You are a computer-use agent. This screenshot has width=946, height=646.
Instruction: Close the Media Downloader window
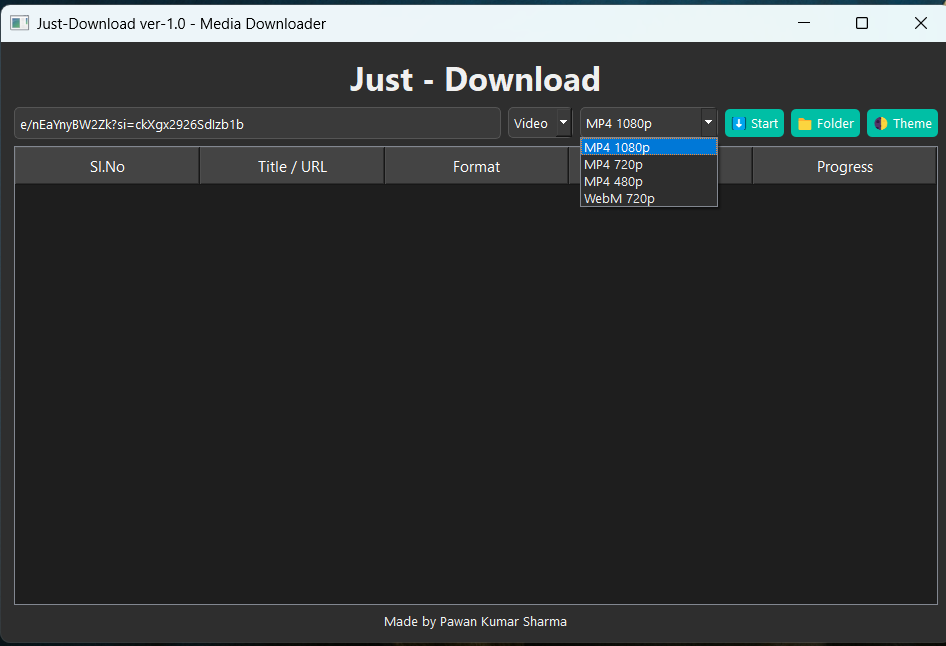(920, 23)
